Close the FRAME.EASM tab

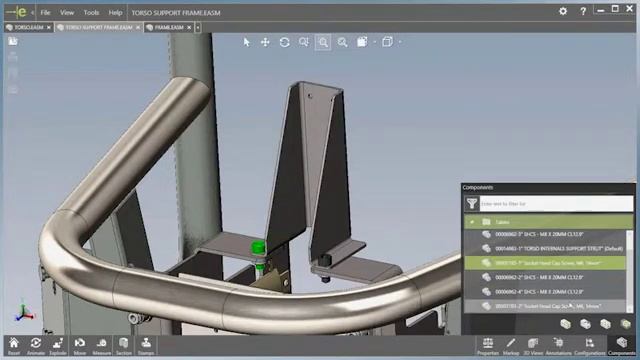click(x=189, y=27)
